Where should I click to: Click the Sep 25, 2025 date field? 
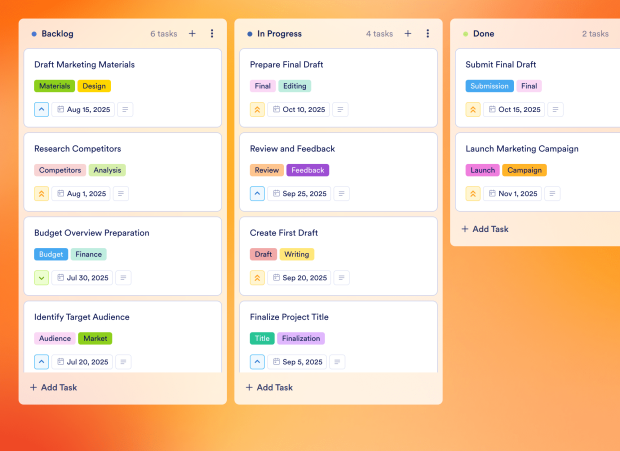(x=299, y=194)
